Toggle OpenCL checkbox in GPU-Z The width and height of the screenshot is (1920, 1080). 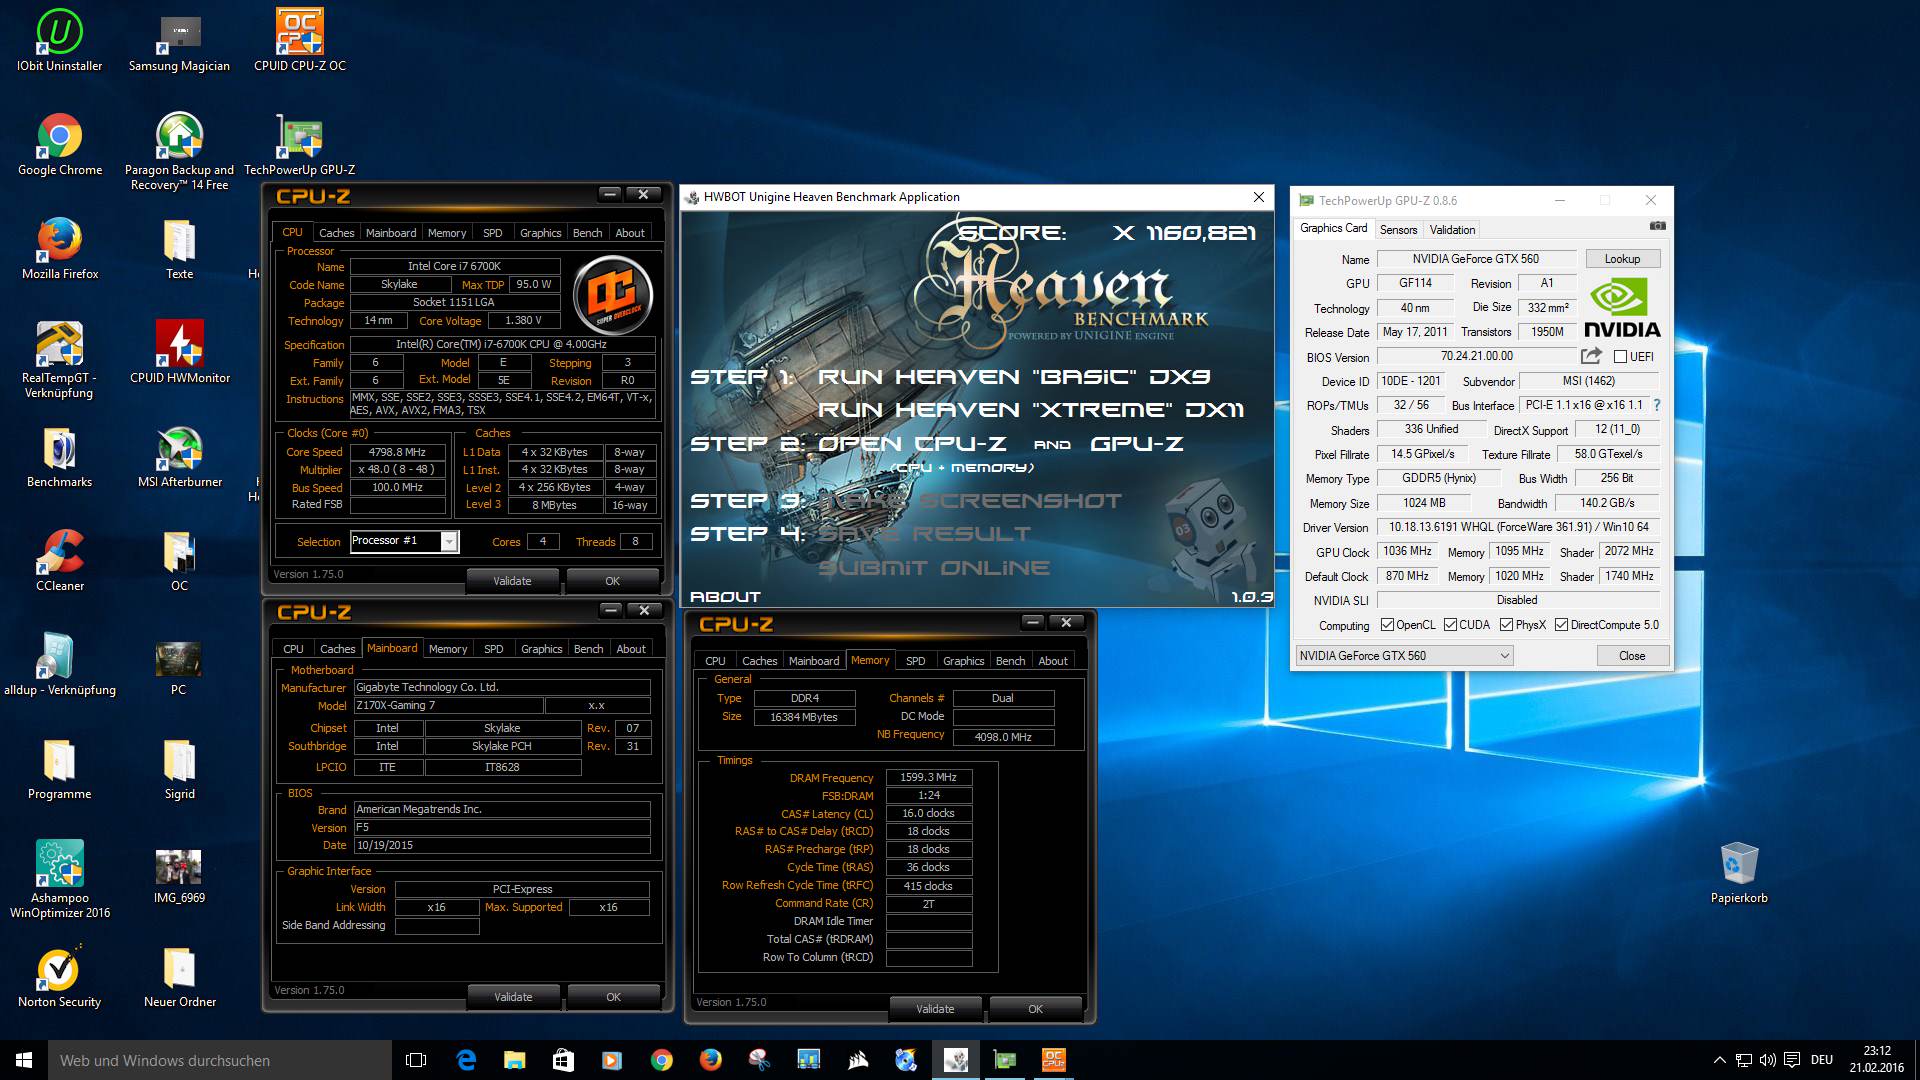click(1387, 625)
